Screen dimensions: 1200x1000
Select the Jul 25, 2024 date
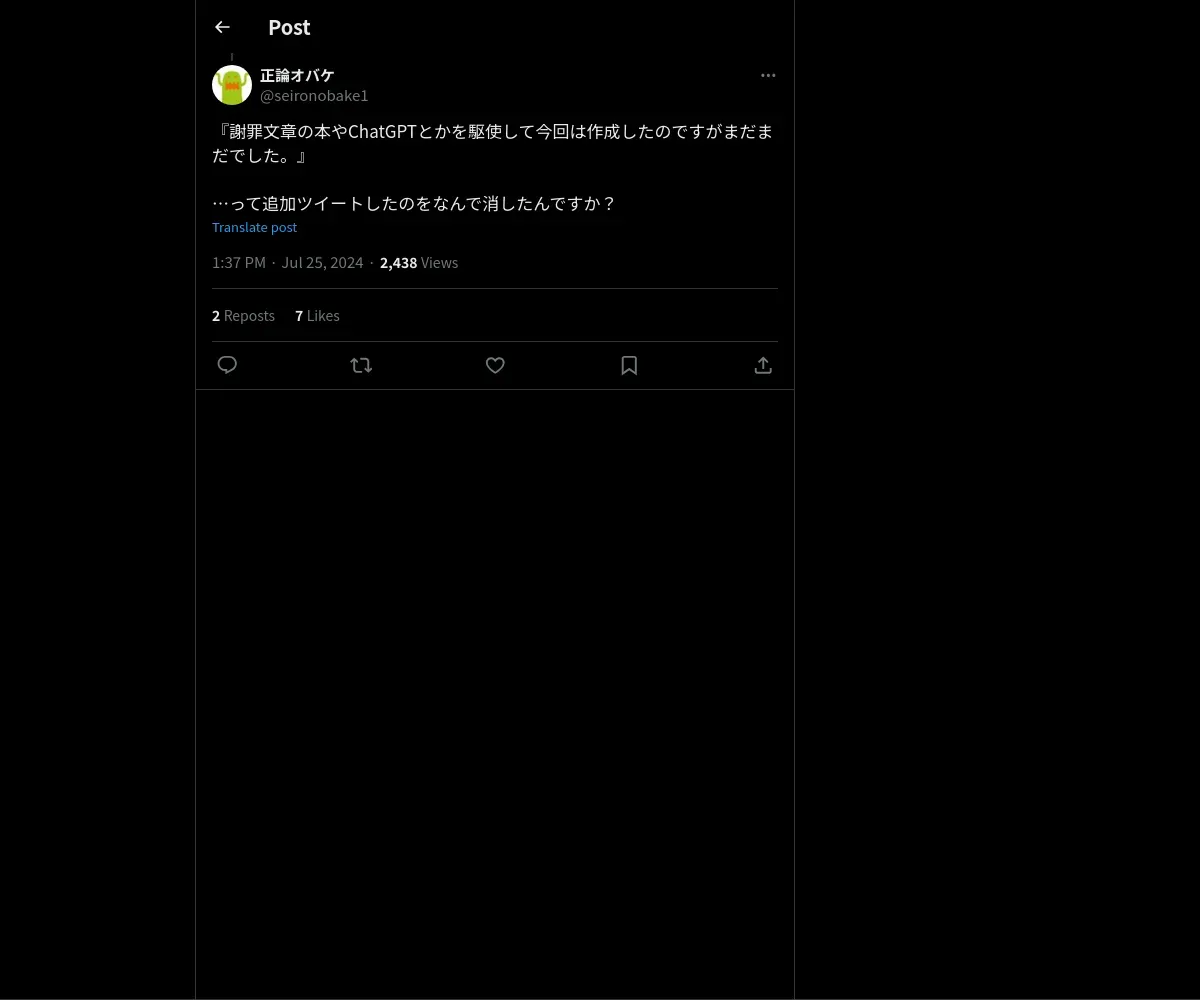pyautogui.click(x=322, y=262)
